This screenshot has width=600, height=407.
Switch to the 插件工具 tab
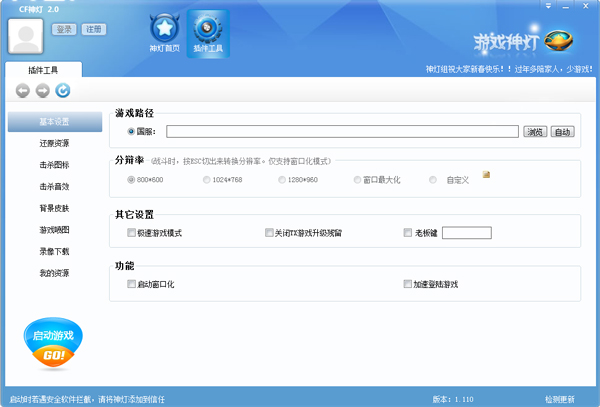click(x=39, y=70)
